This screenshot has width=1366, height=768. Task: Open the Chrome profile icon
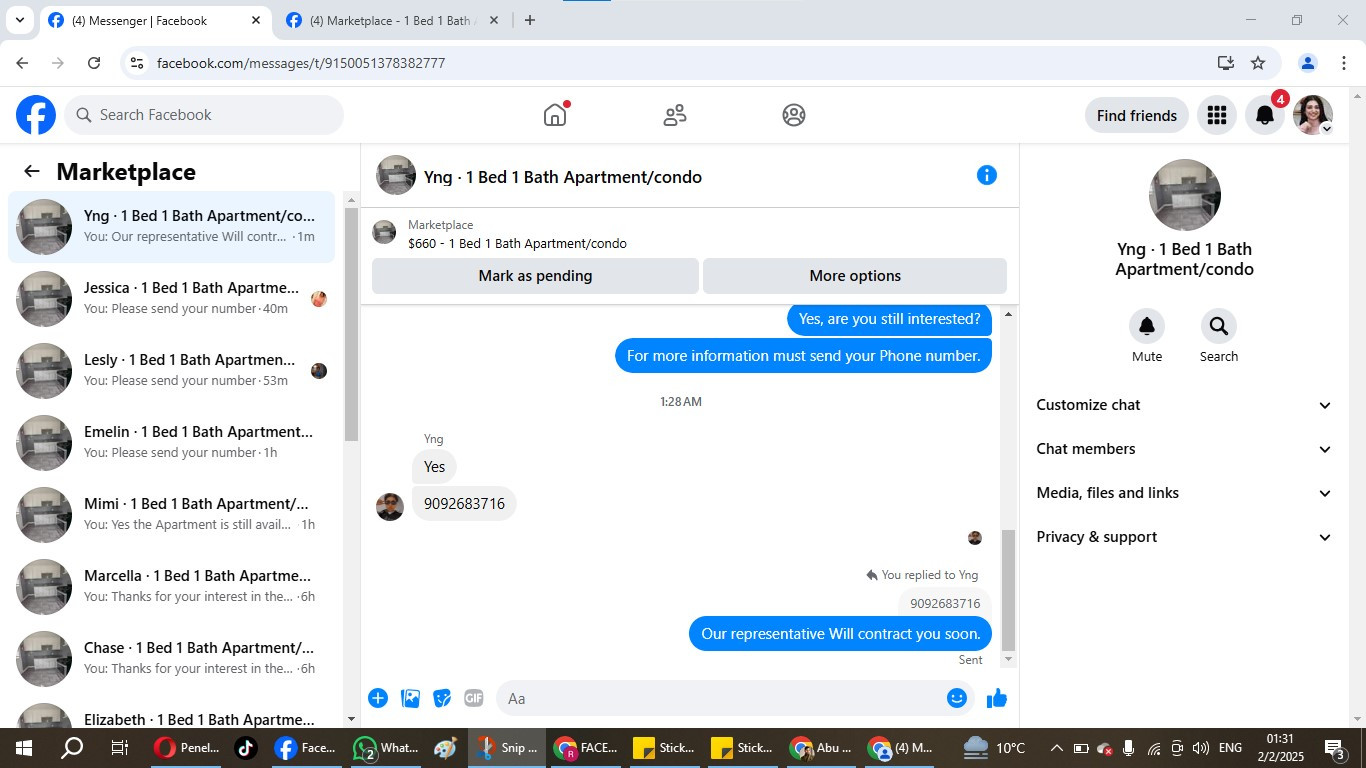(x=1307, y=63)
